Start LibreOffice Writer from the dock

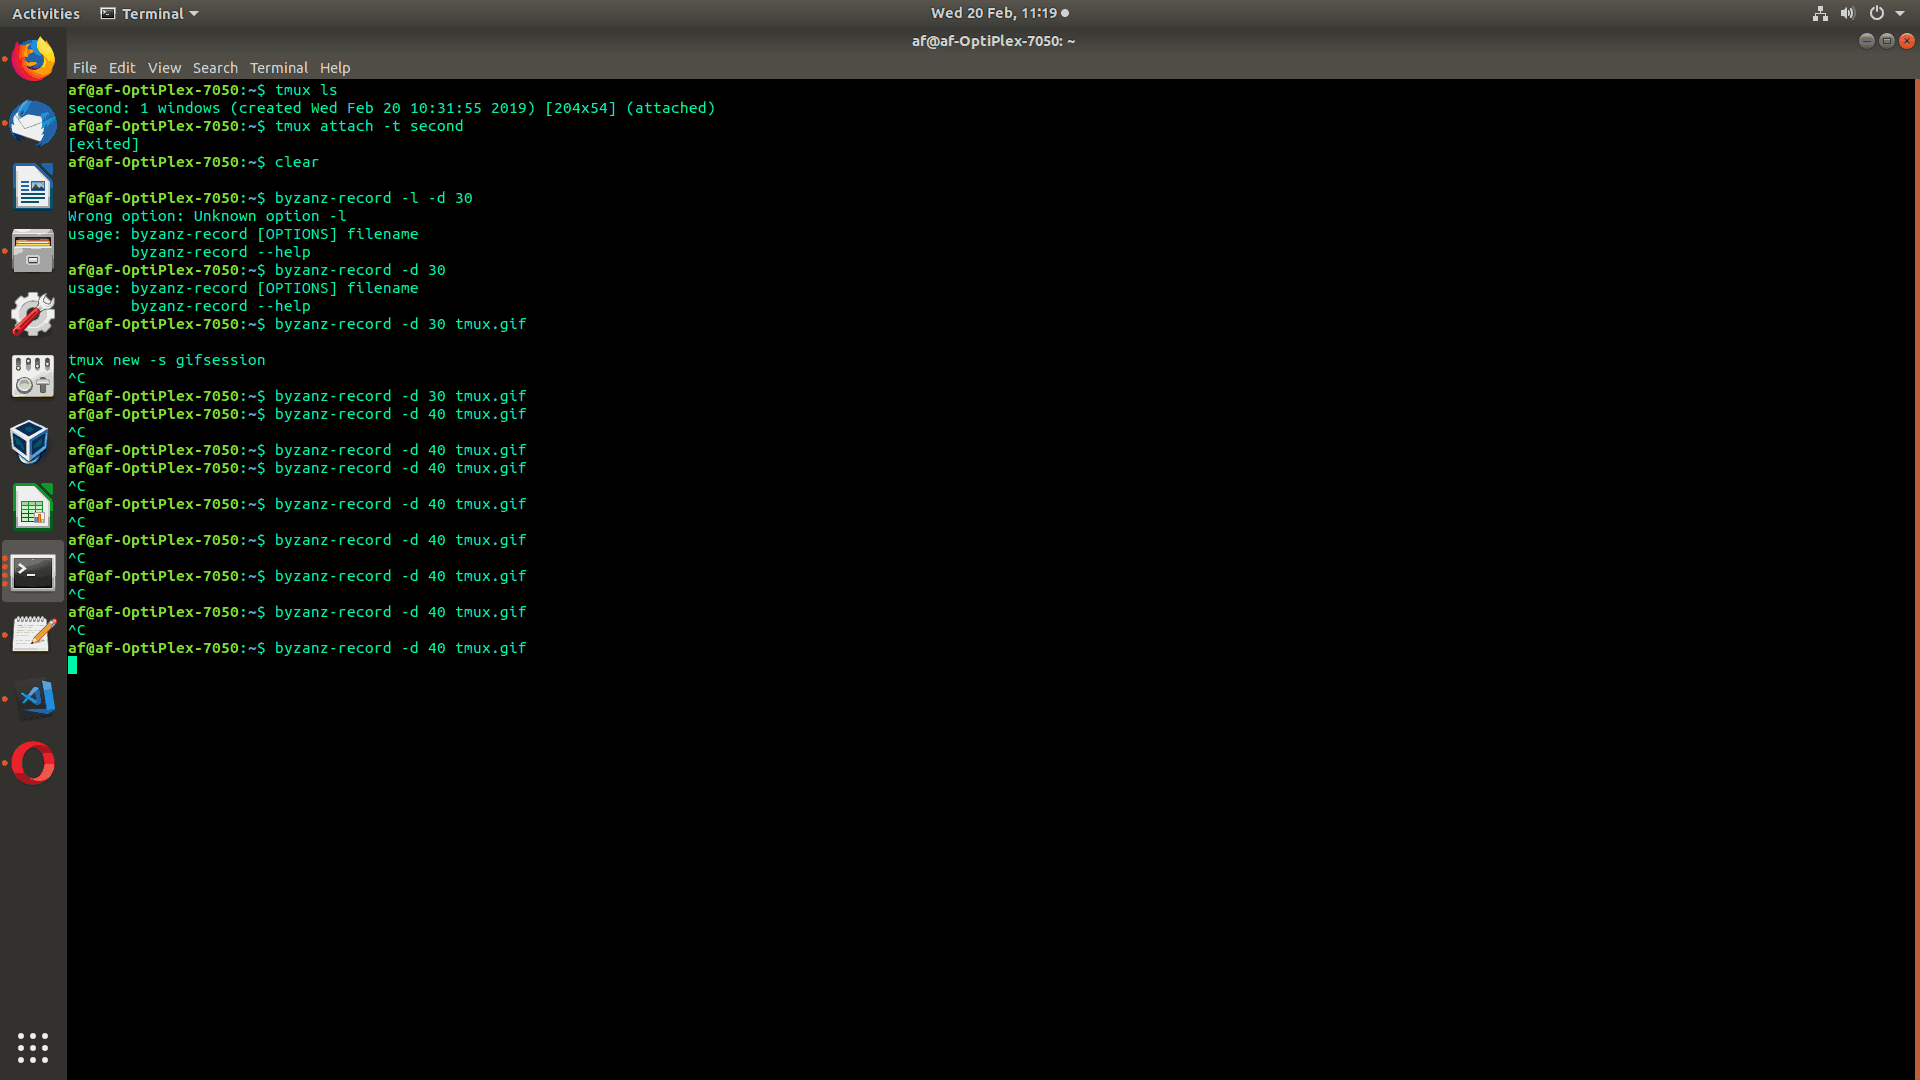pos(33,186)
